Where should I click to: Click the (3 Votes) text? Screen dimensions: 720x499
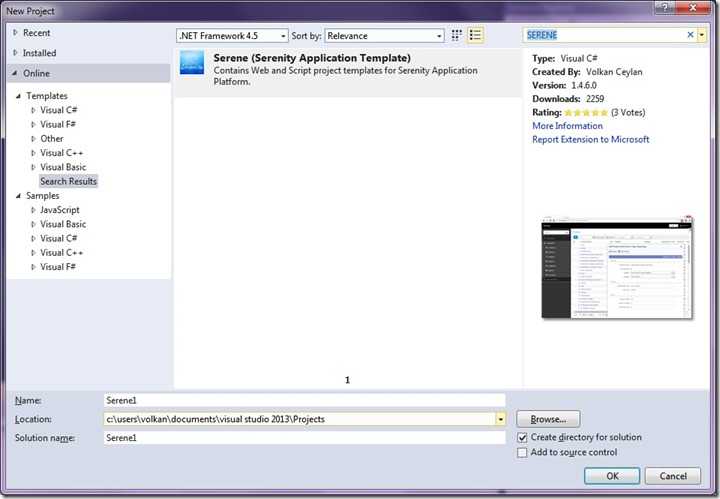click(628, 112)
